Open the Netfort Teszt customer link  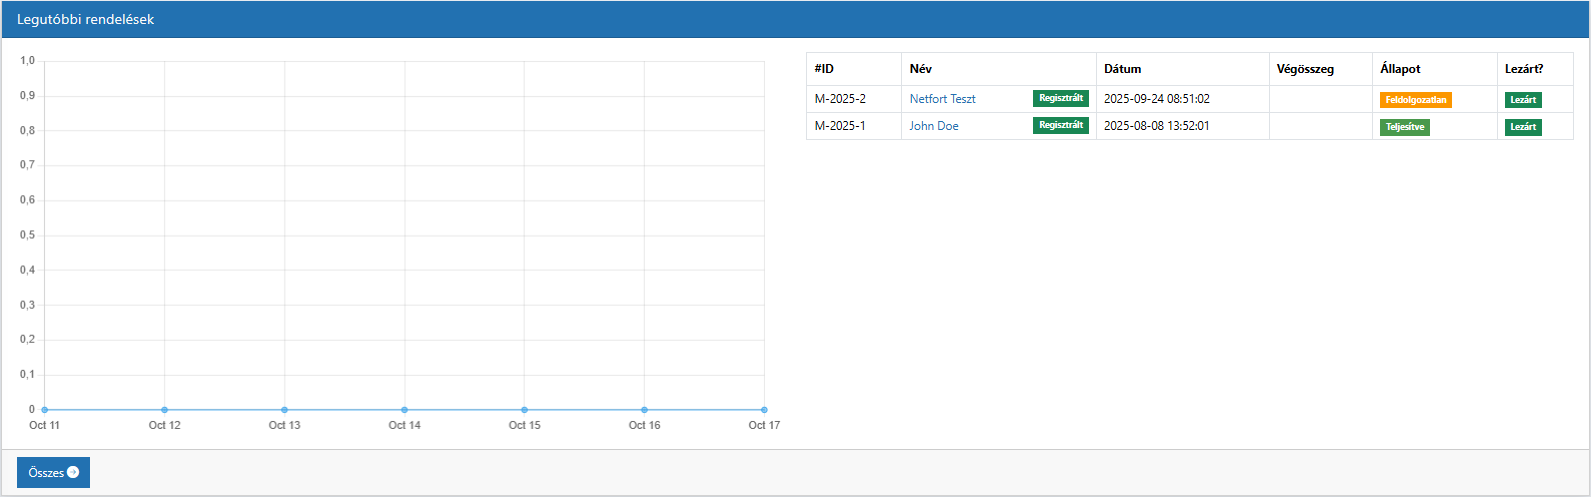(942, 99)
